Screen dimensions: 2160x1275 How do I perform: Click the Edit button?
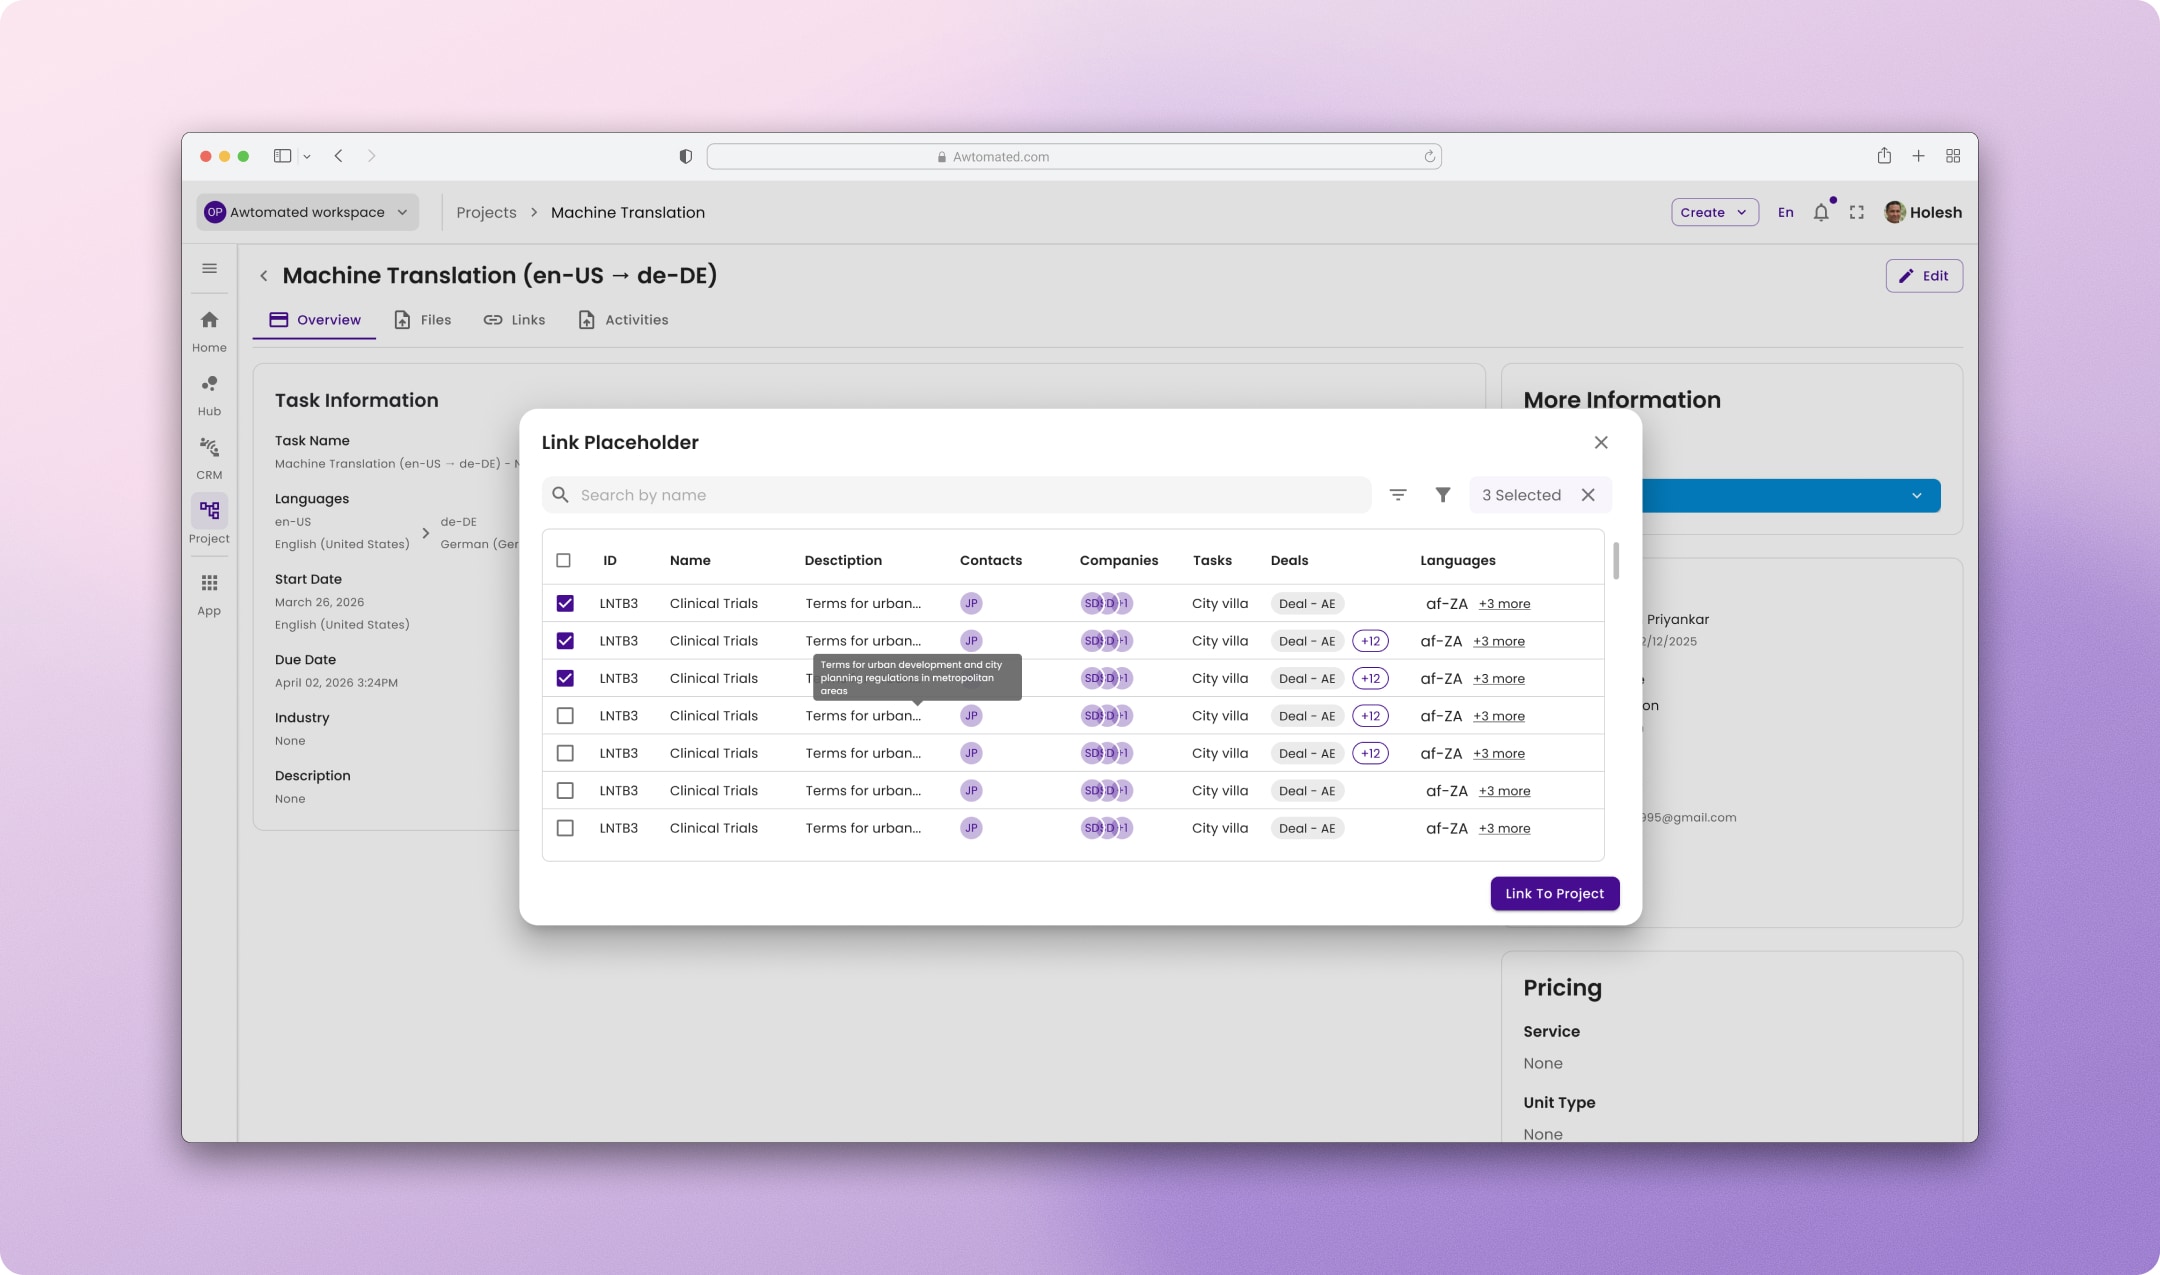click(x=1924, y=276)
